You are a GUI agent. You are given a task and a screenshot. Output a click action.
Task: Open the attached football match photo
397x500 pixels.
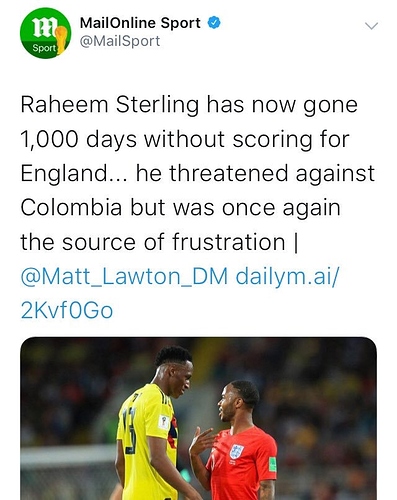coord(199,418)
